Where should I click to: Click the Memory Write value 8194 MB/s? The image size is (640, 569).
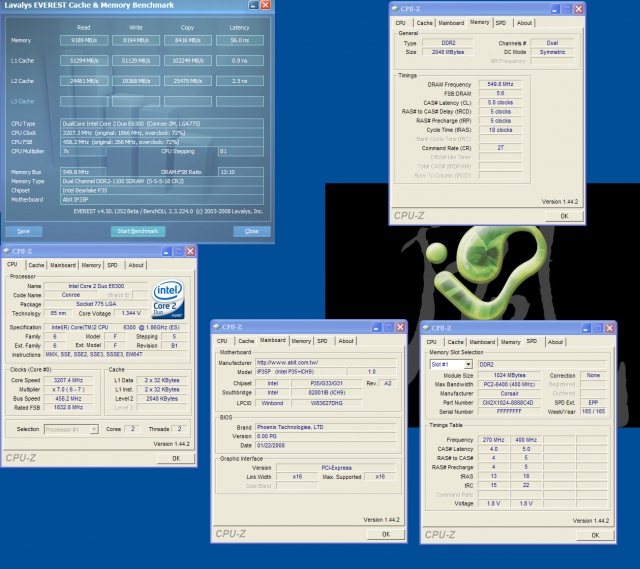pos(136,40)
